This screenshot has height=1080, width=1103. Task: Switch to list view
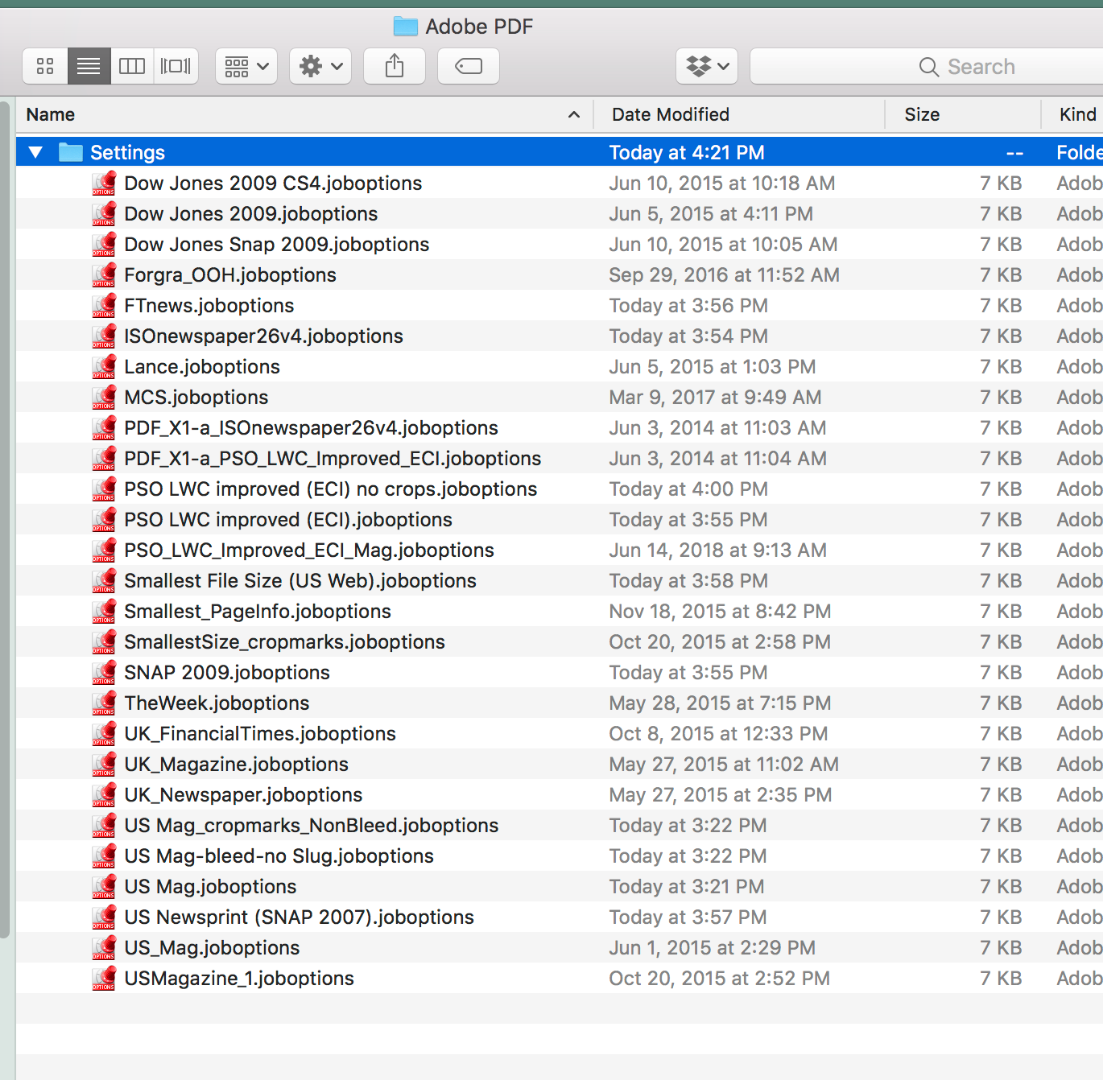click(x=88, y=66)
